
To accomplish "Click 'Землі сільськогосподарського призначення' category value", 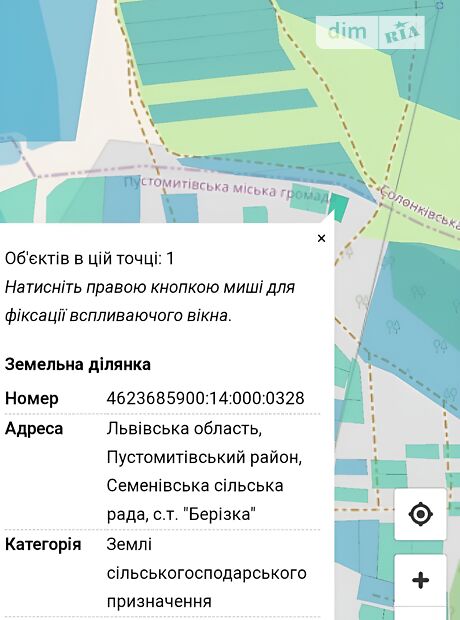I will click(x=206, y=573).
